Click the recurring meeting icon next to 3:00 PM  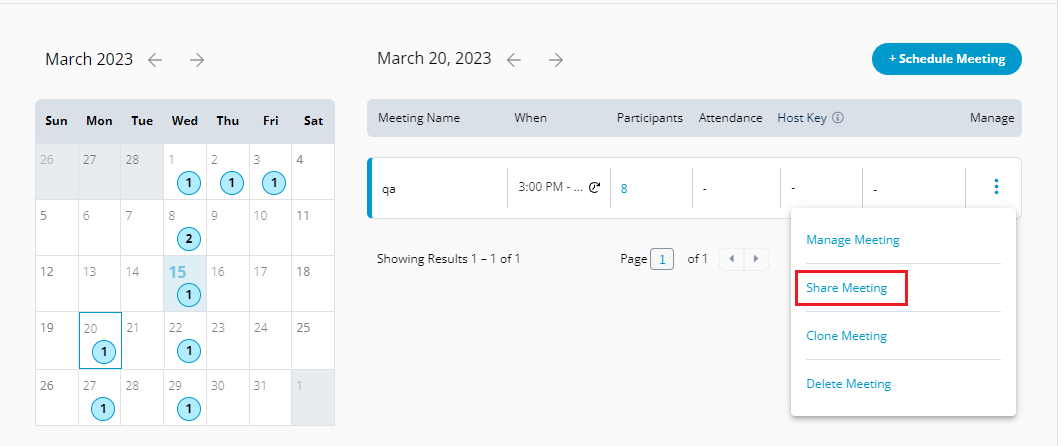[594, 188]
